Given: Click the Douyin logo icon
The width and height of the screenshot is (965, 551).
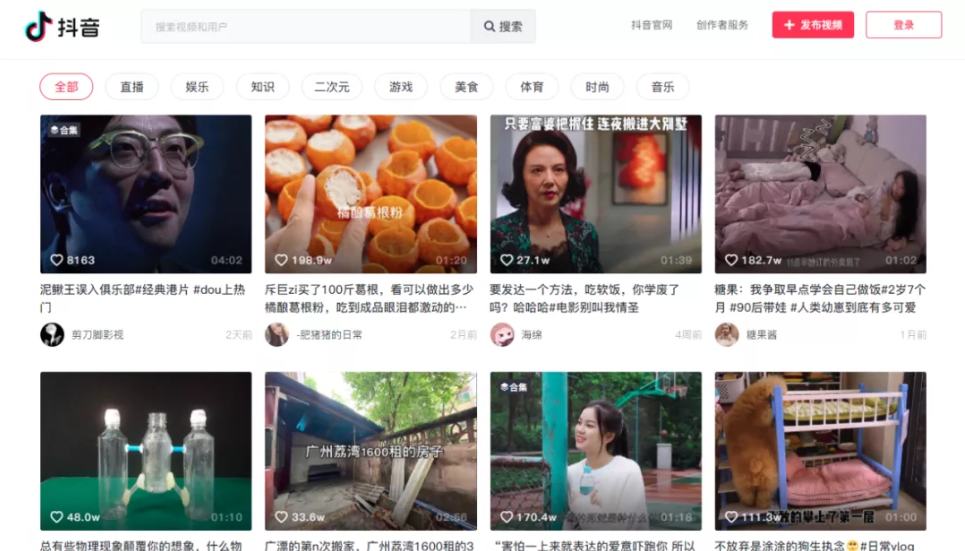Looking at the screenshot, I should [x=38, y=26].
